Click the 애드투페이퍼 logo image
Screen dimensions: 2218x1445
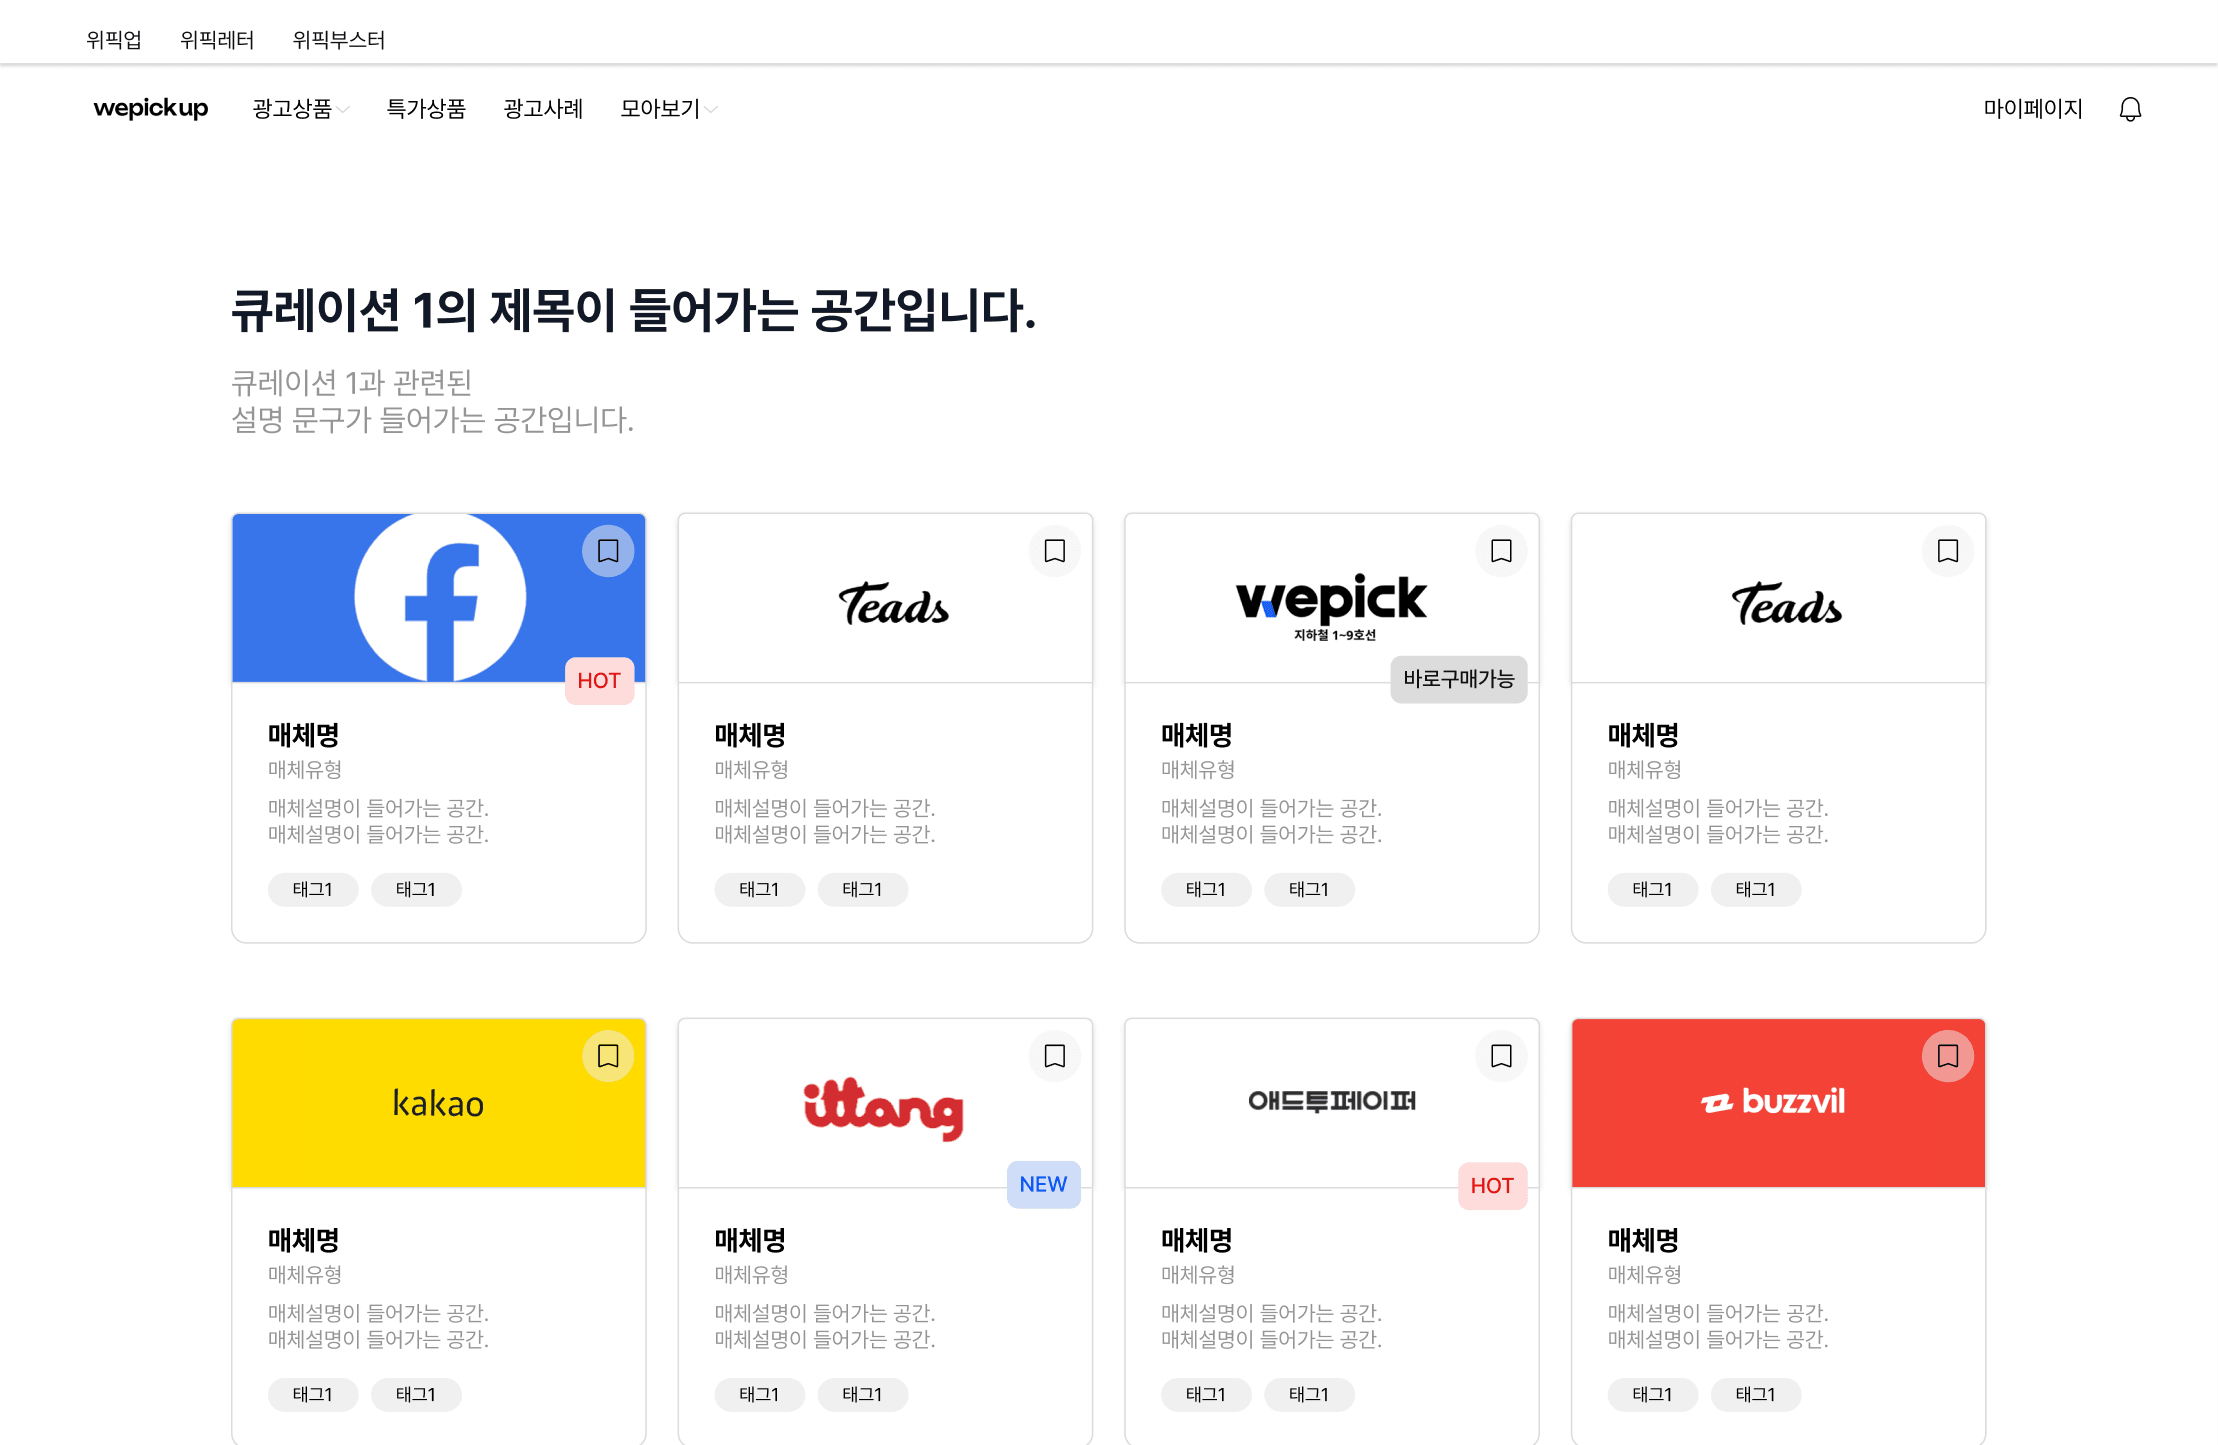[1332, 1101]
